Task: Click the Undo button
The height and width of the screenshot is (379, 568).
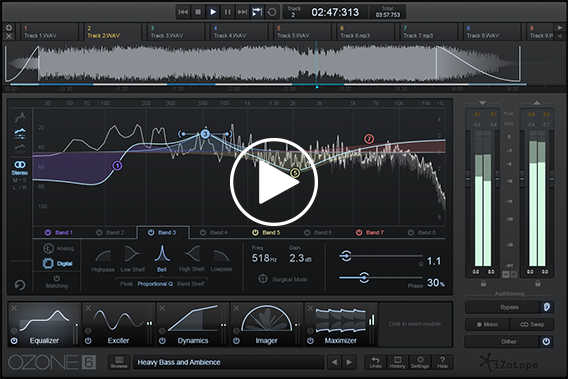Action: (x=376, y=362)
